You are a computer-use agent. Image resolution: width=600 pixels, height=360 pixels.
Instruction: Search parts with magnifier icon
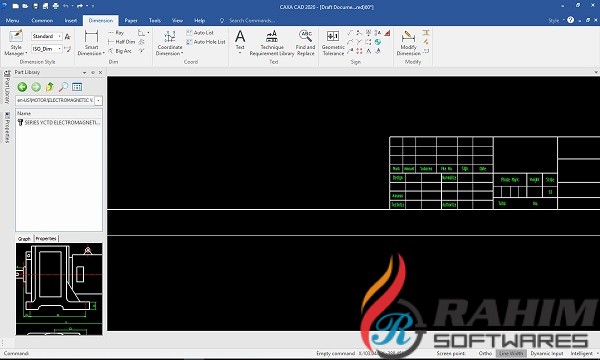click(63, 87)
